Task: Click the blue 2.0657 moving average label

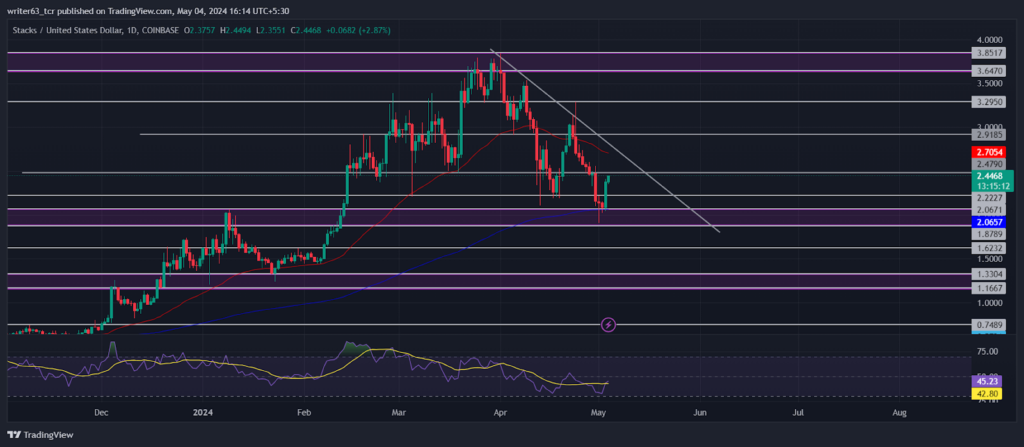Action: tap(987, 222)
